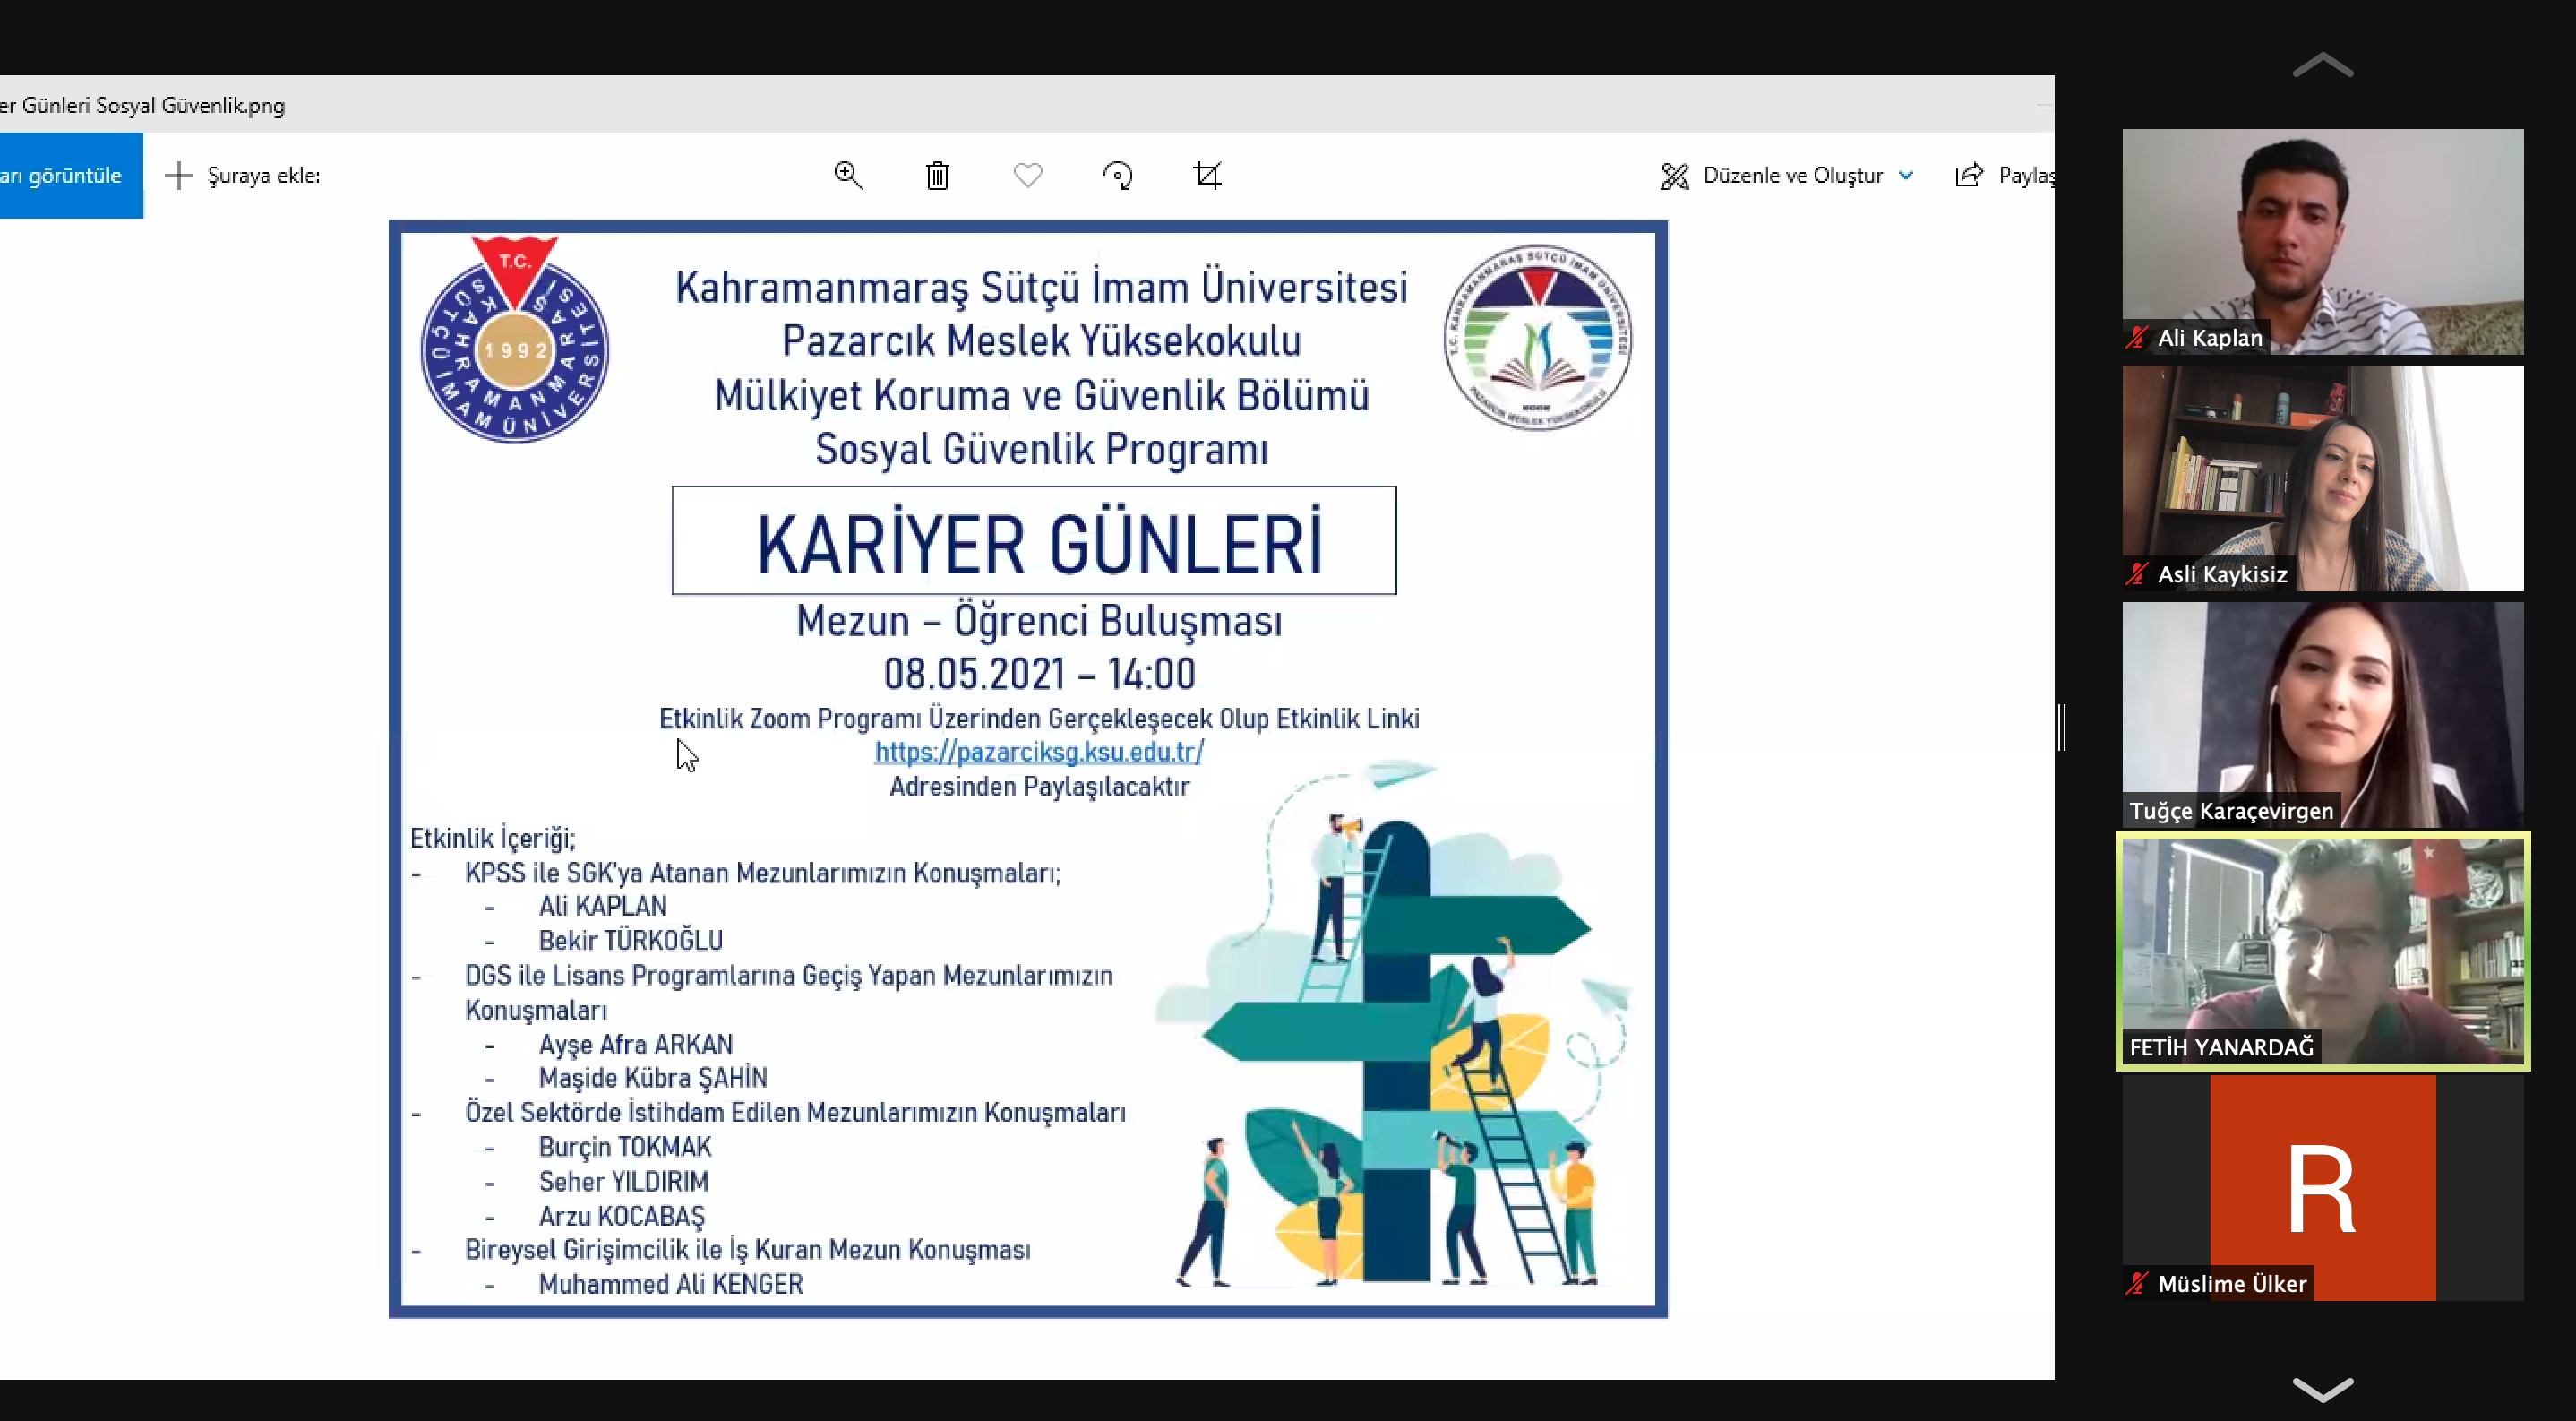Screen dimensions: 2576x1421
Task: Click Ali Kaplan's muted microphone indicator
Action: (x=2137, y=338)
